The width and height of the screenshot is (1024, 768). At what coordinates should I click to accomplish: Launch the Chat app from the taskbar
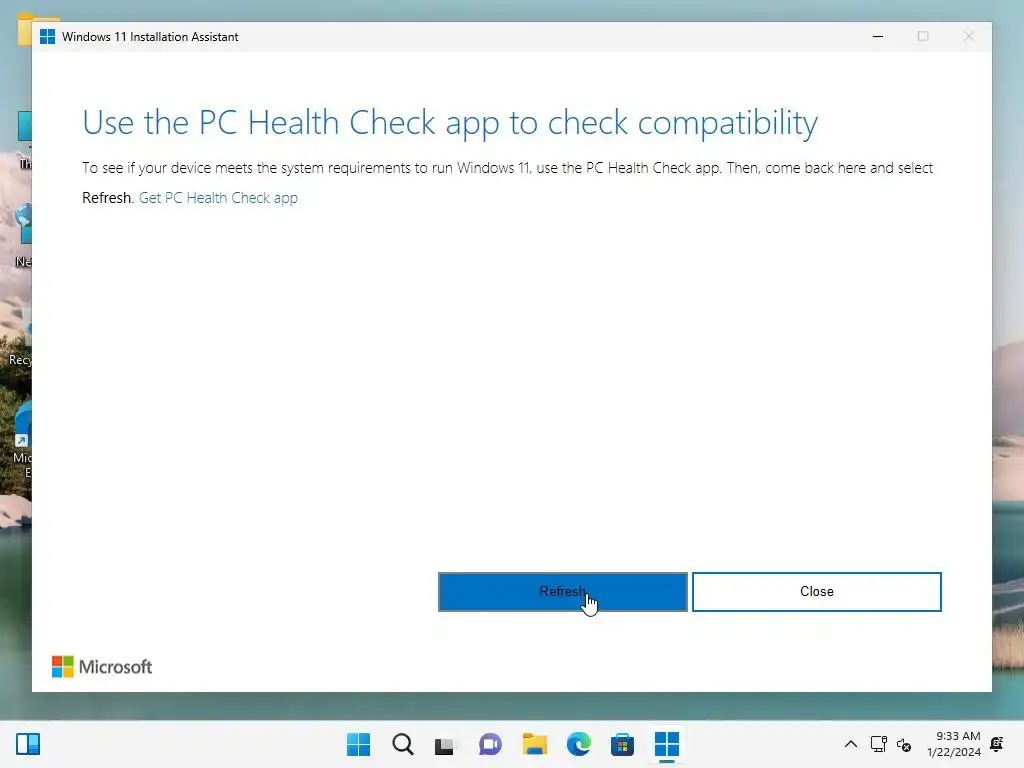pyautogui.click(x=490, y=744)
